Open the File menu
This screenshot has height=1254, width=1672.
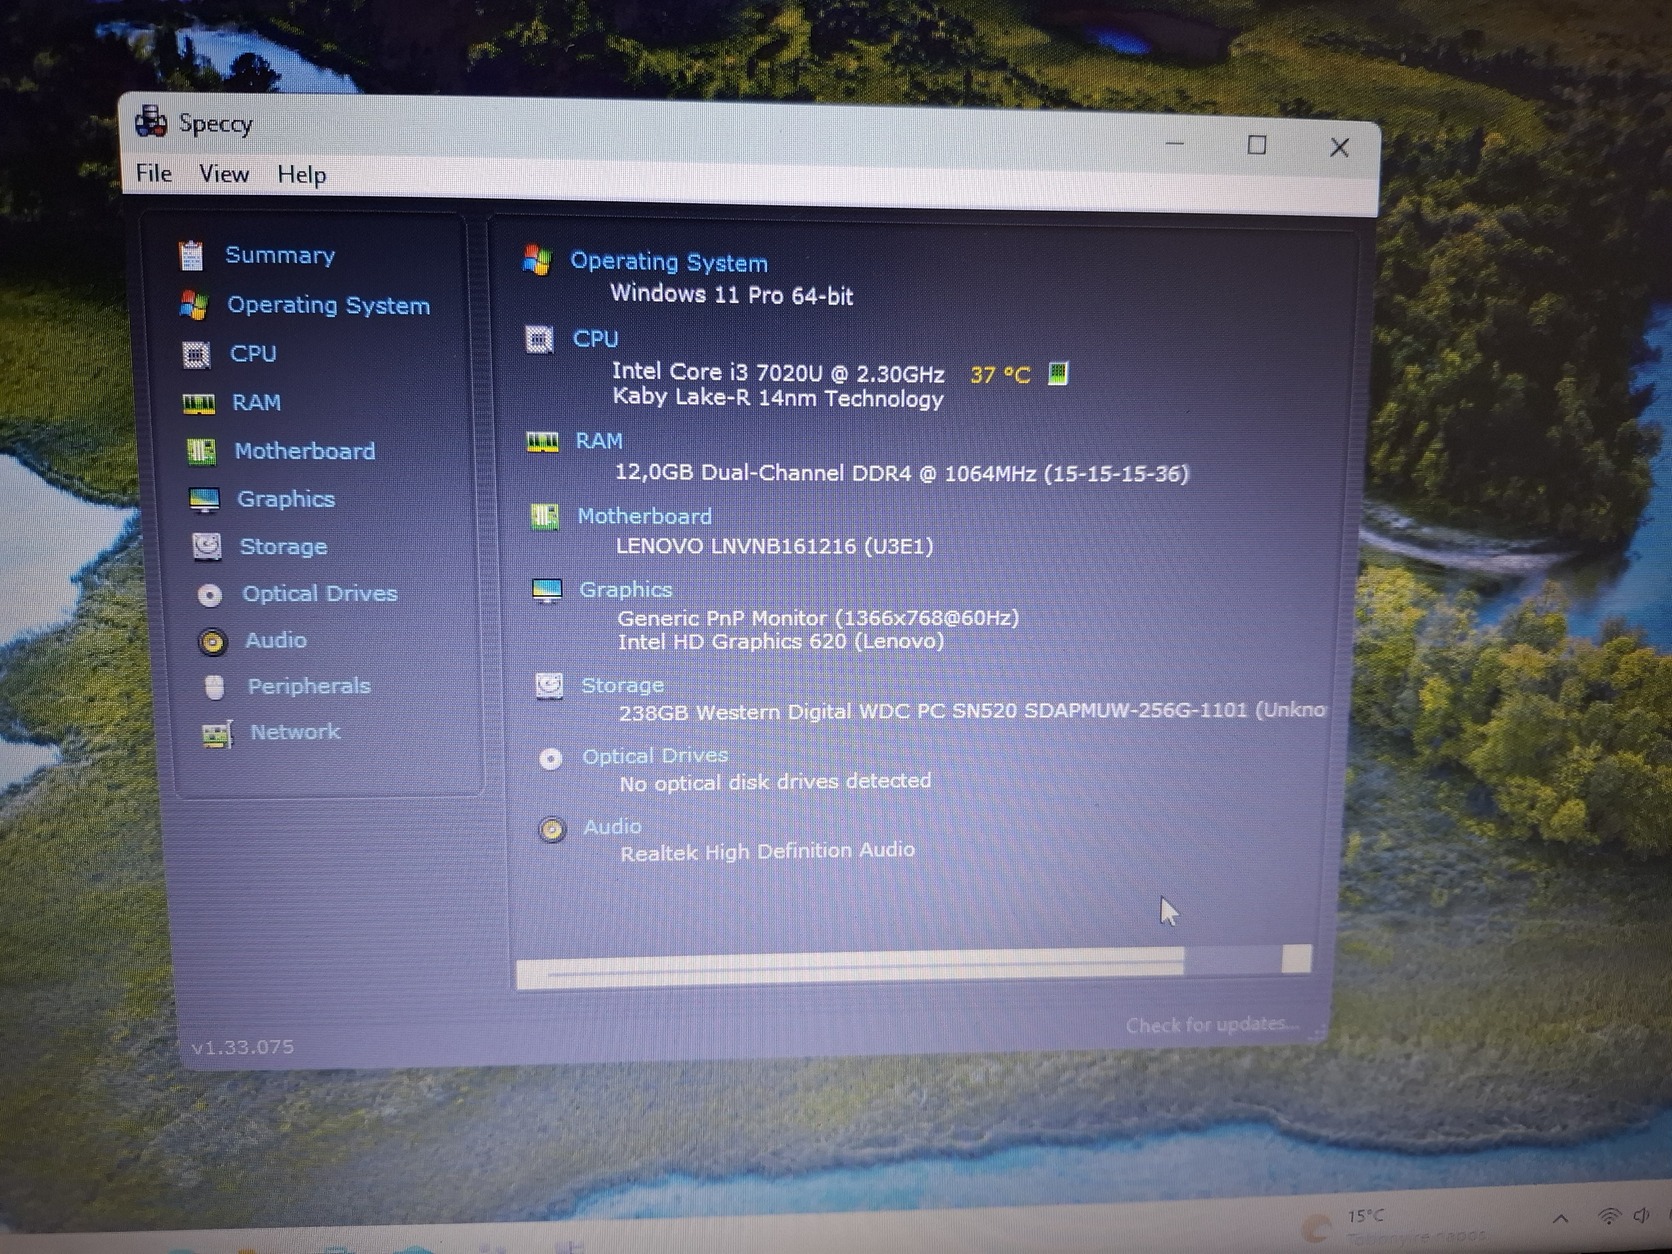click(154, 173)
